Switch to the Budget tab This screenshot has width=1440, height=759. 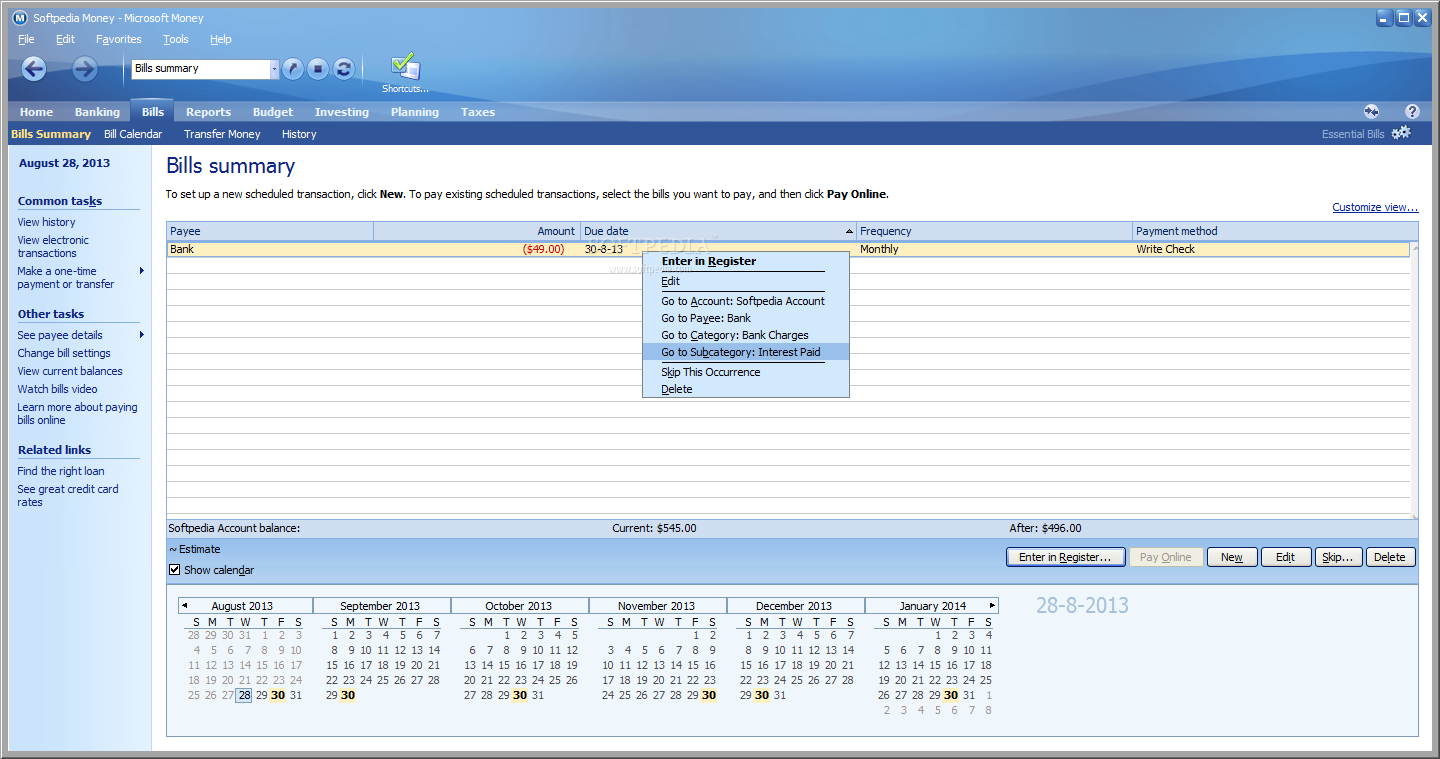click(x=272, y=111)
